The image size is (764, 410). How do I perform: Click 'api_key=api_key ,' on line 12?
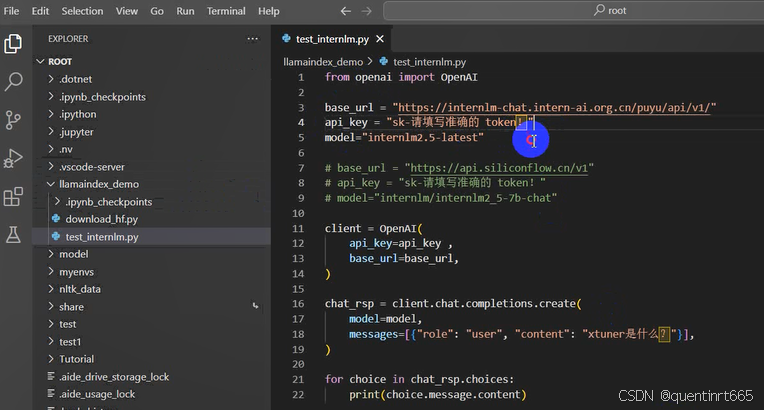click(x=401, y=243)
